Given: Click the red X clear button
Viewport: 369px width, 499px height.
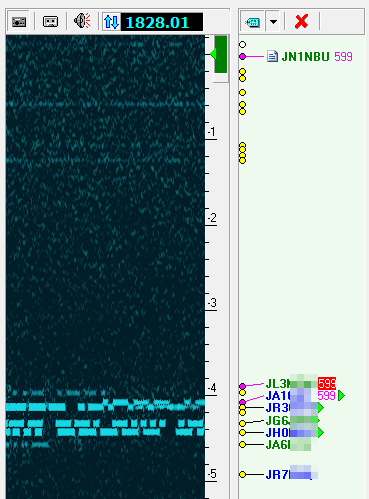Looking at the screenshot, I should (x=302, y=22).
